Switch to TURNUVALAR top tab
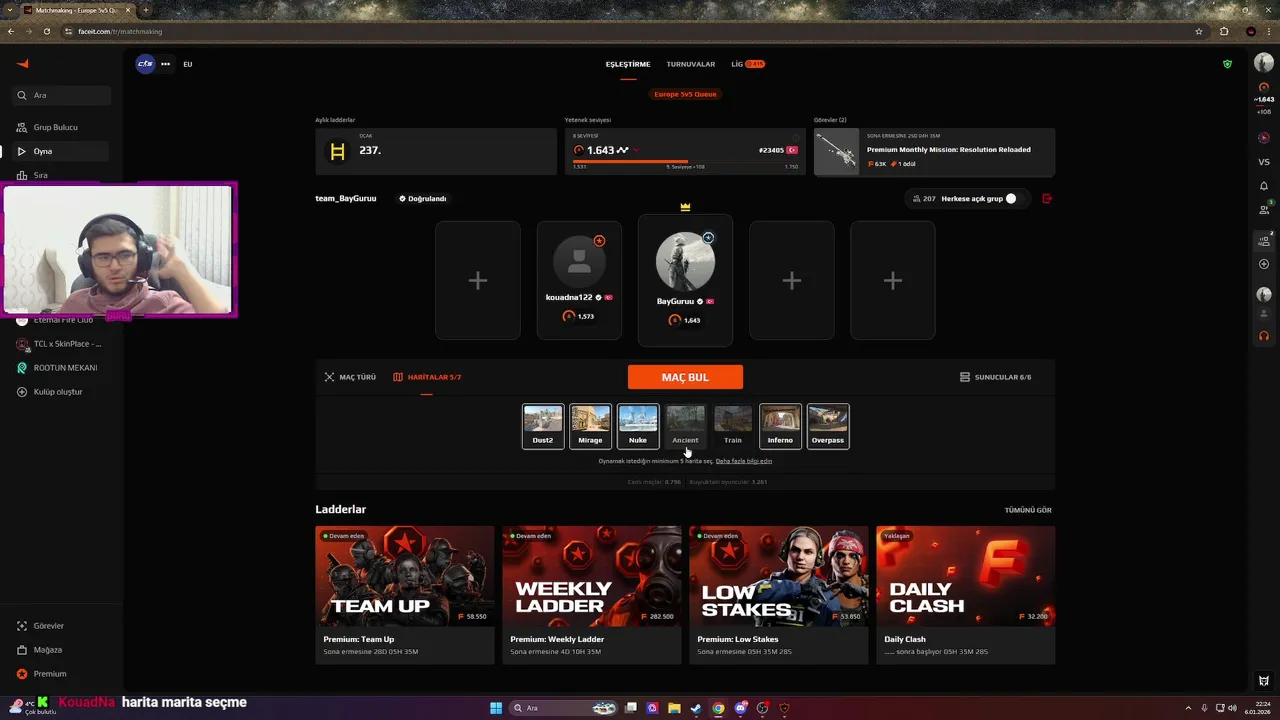 click(691, 64)
